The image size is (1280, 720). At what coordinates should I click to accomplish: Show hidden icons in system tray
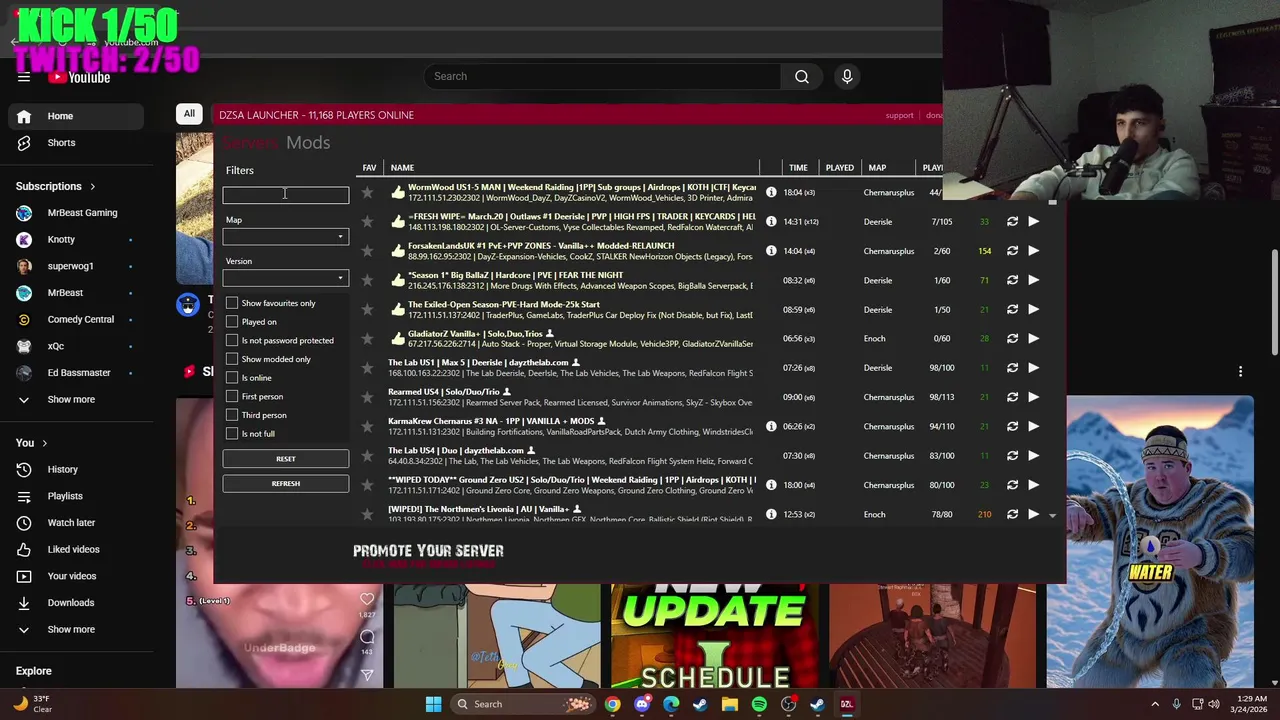tap(1155, 704)
